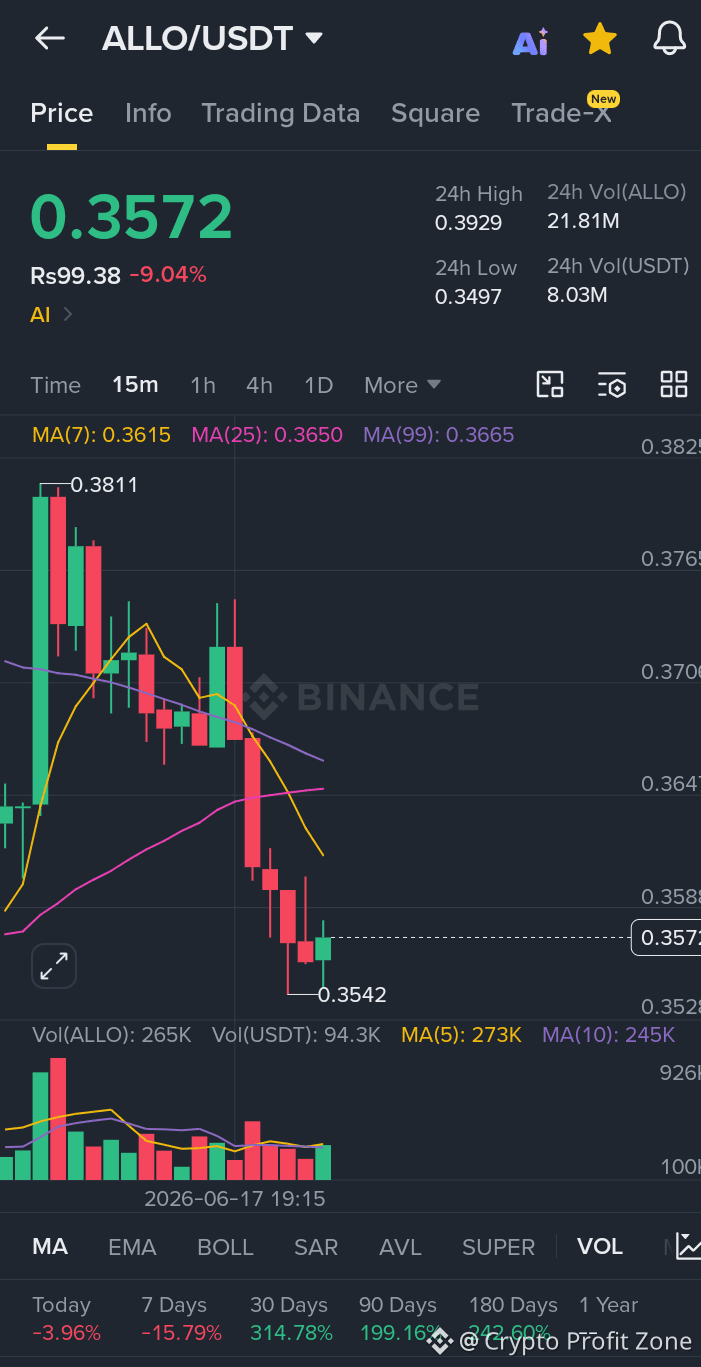Viewport: 701px width, 1367px height.
Task: Toggle the VOL sub-indicator
Action: coord(600,1247)
